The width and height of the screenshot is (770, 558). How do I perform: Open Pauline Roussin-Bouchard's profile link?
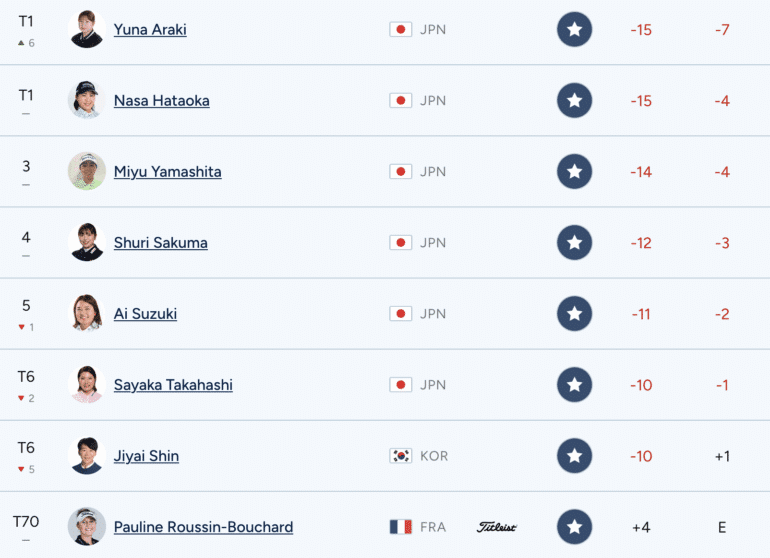click(203, 527)
